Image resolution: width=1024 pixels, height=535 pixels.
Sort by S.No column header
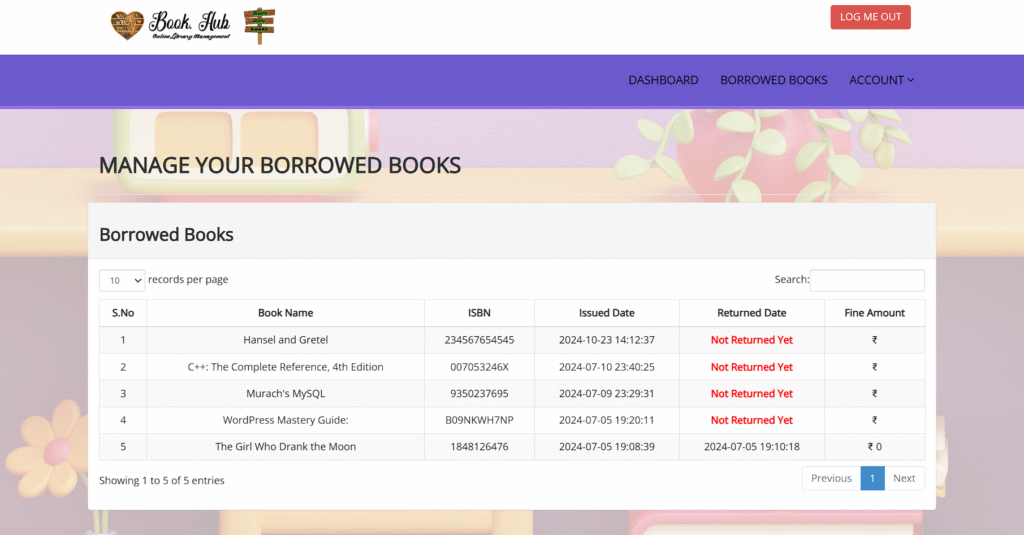123,313
